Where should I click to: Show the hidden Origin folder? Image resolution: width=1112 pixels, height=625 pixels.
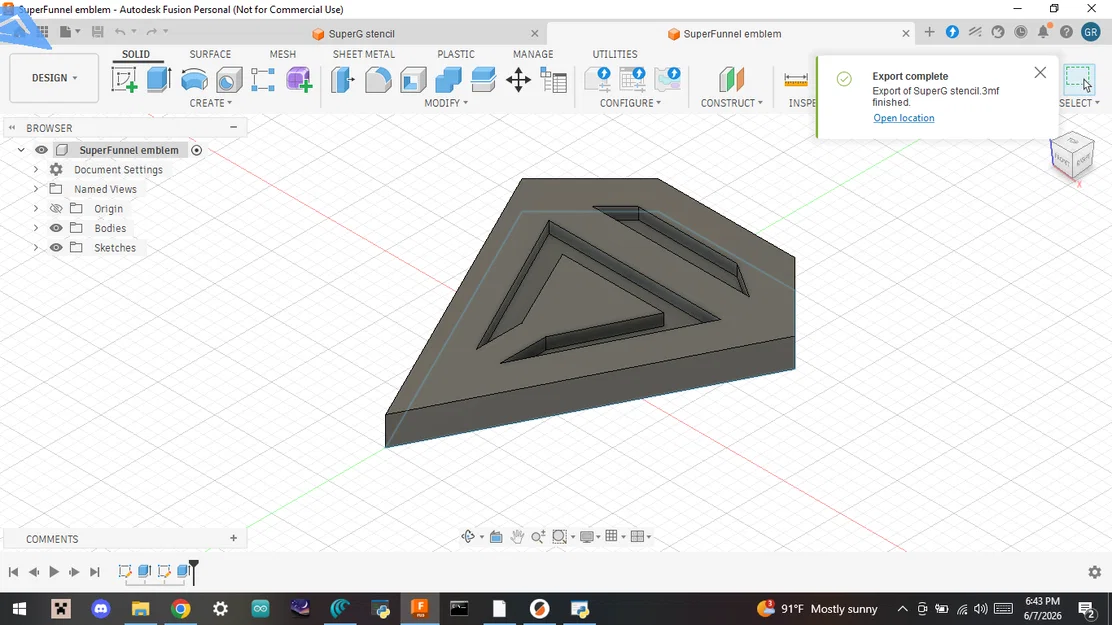56,209
